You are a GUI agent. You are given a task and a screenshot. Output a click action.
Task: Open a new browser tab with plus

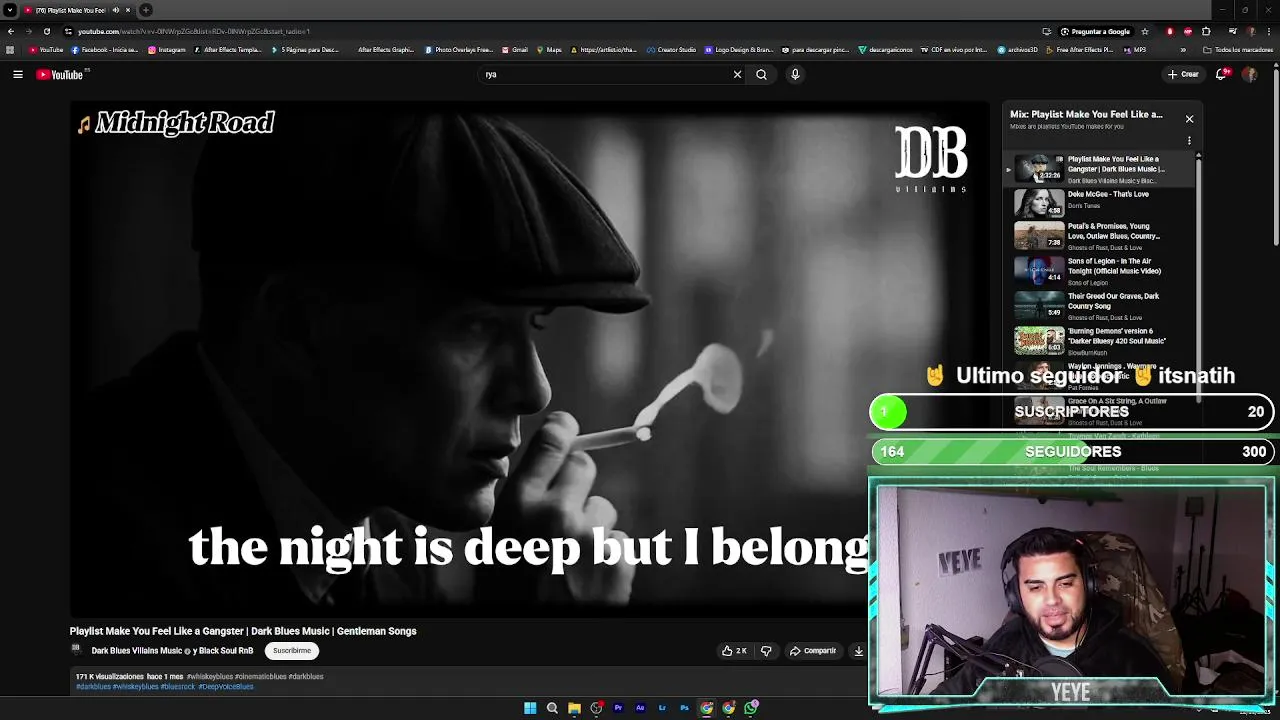(x=146, y=10)
